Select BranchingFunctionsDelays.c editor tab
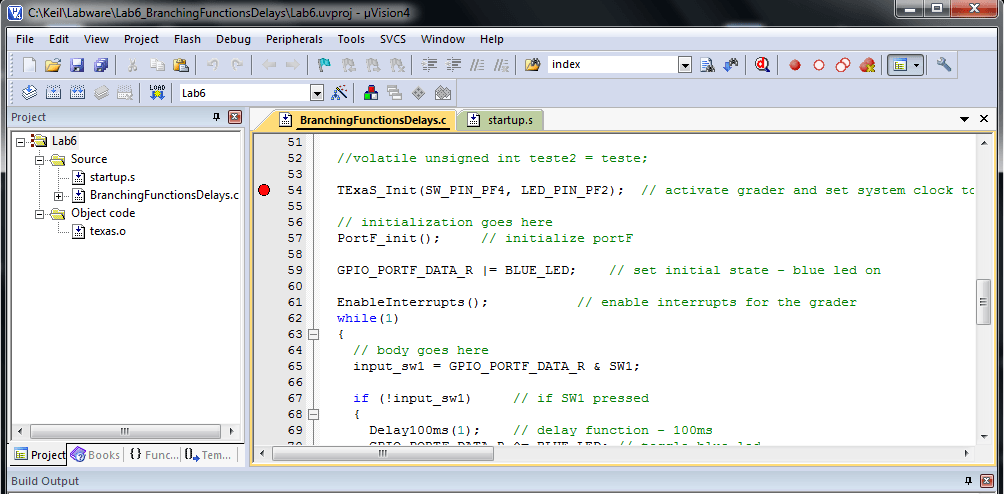This screenshot has width=1004, height=494. (366, 120)
